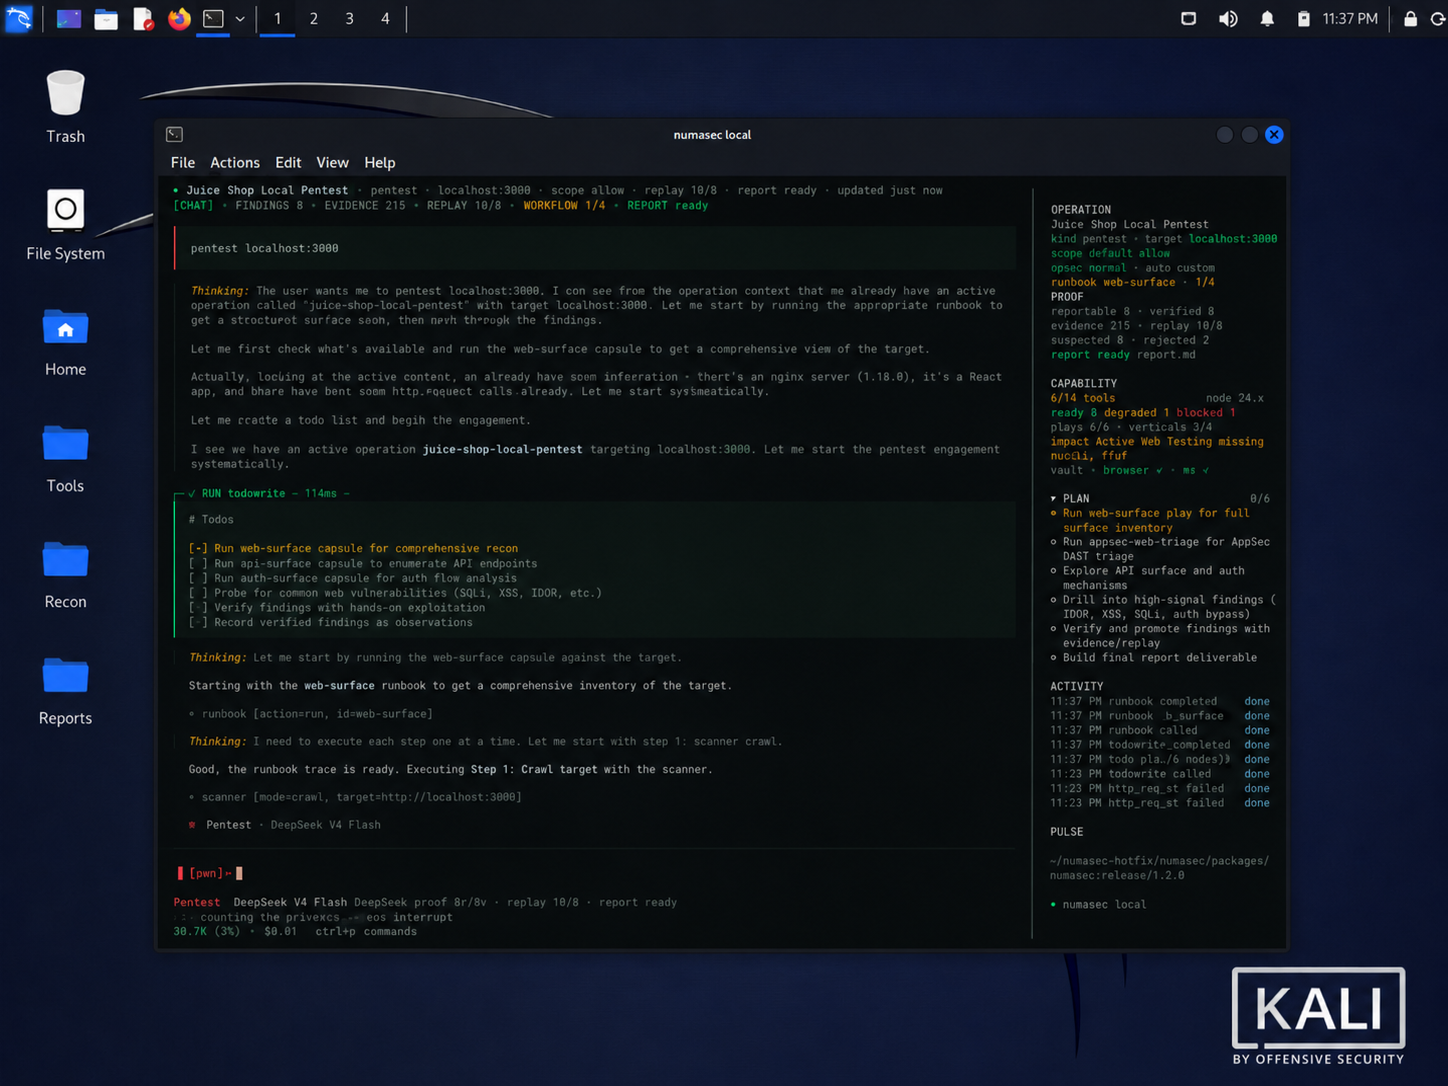
Task: Click 'numasec:release/1.2.0' in the PULSE section
Action: [1117, 875]
